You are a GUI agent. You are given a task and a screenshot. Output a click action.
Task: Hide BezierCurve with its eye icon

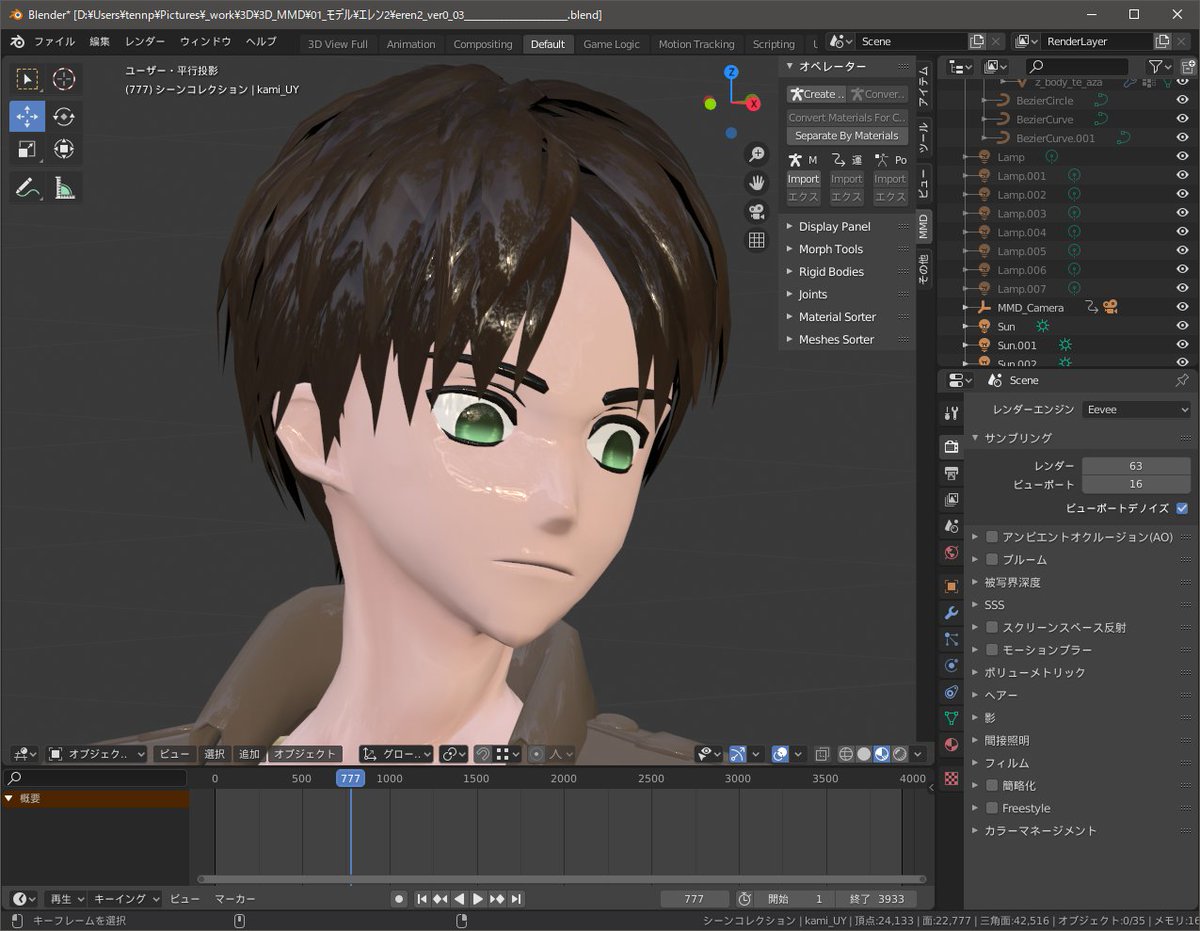(x=1182, y=119)
